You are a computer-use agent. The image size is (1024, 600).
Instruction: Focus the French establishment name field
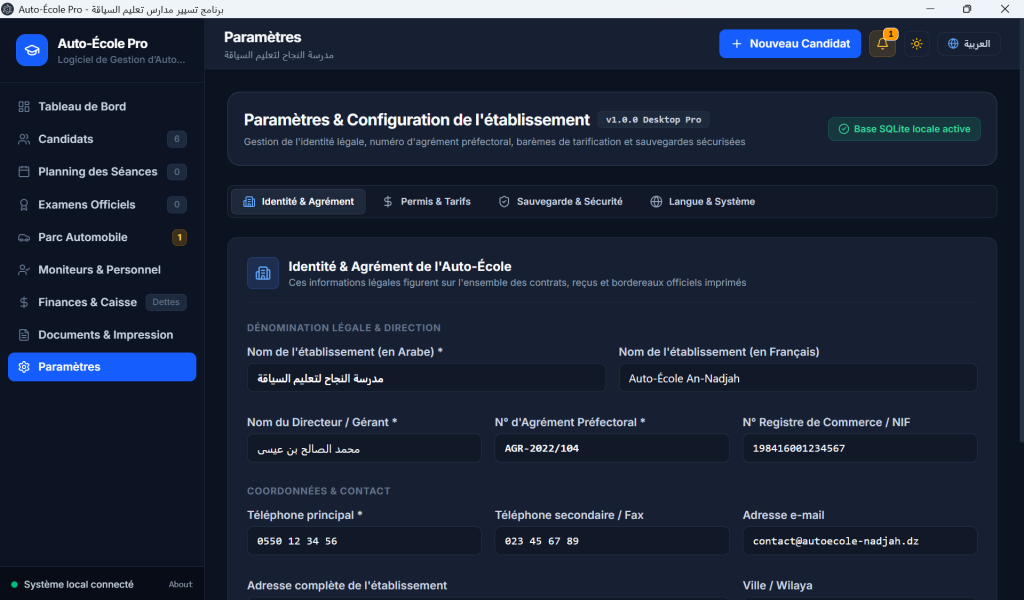(x=798, y=378)
